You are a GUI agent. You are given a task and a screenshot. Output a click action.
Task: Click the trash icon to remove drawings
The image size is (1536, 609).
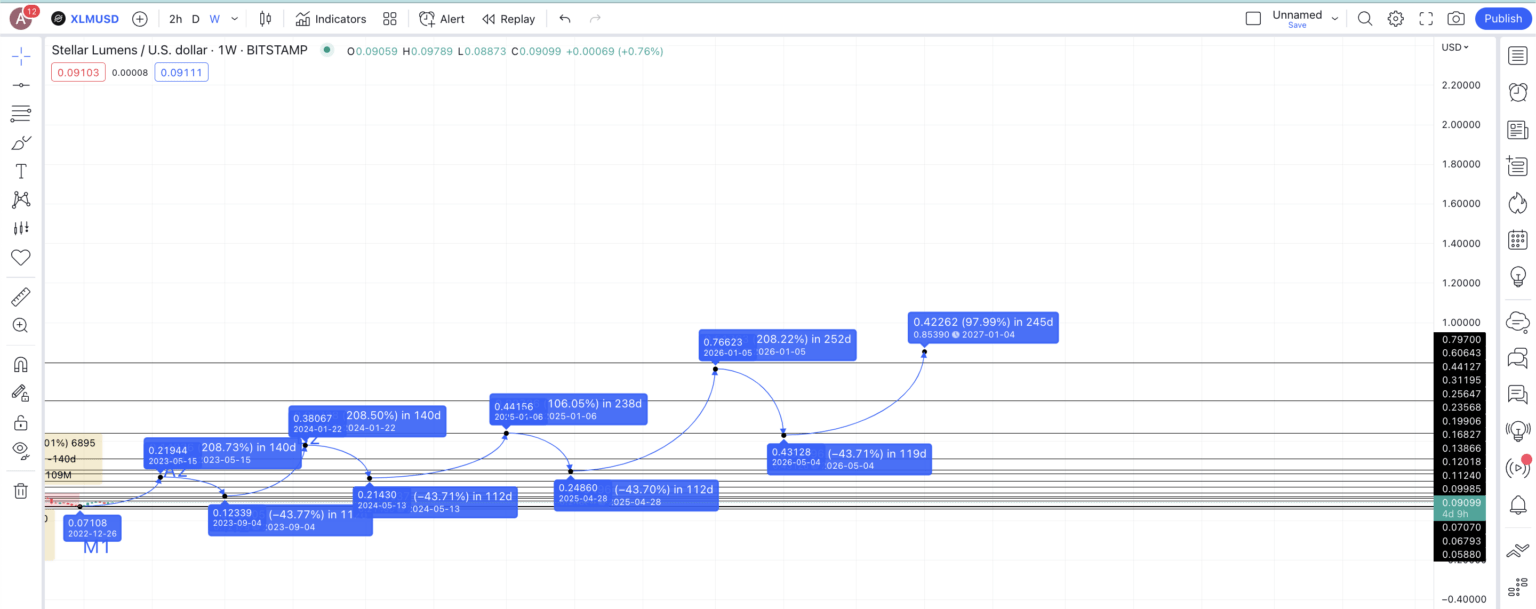pos(20,490)
